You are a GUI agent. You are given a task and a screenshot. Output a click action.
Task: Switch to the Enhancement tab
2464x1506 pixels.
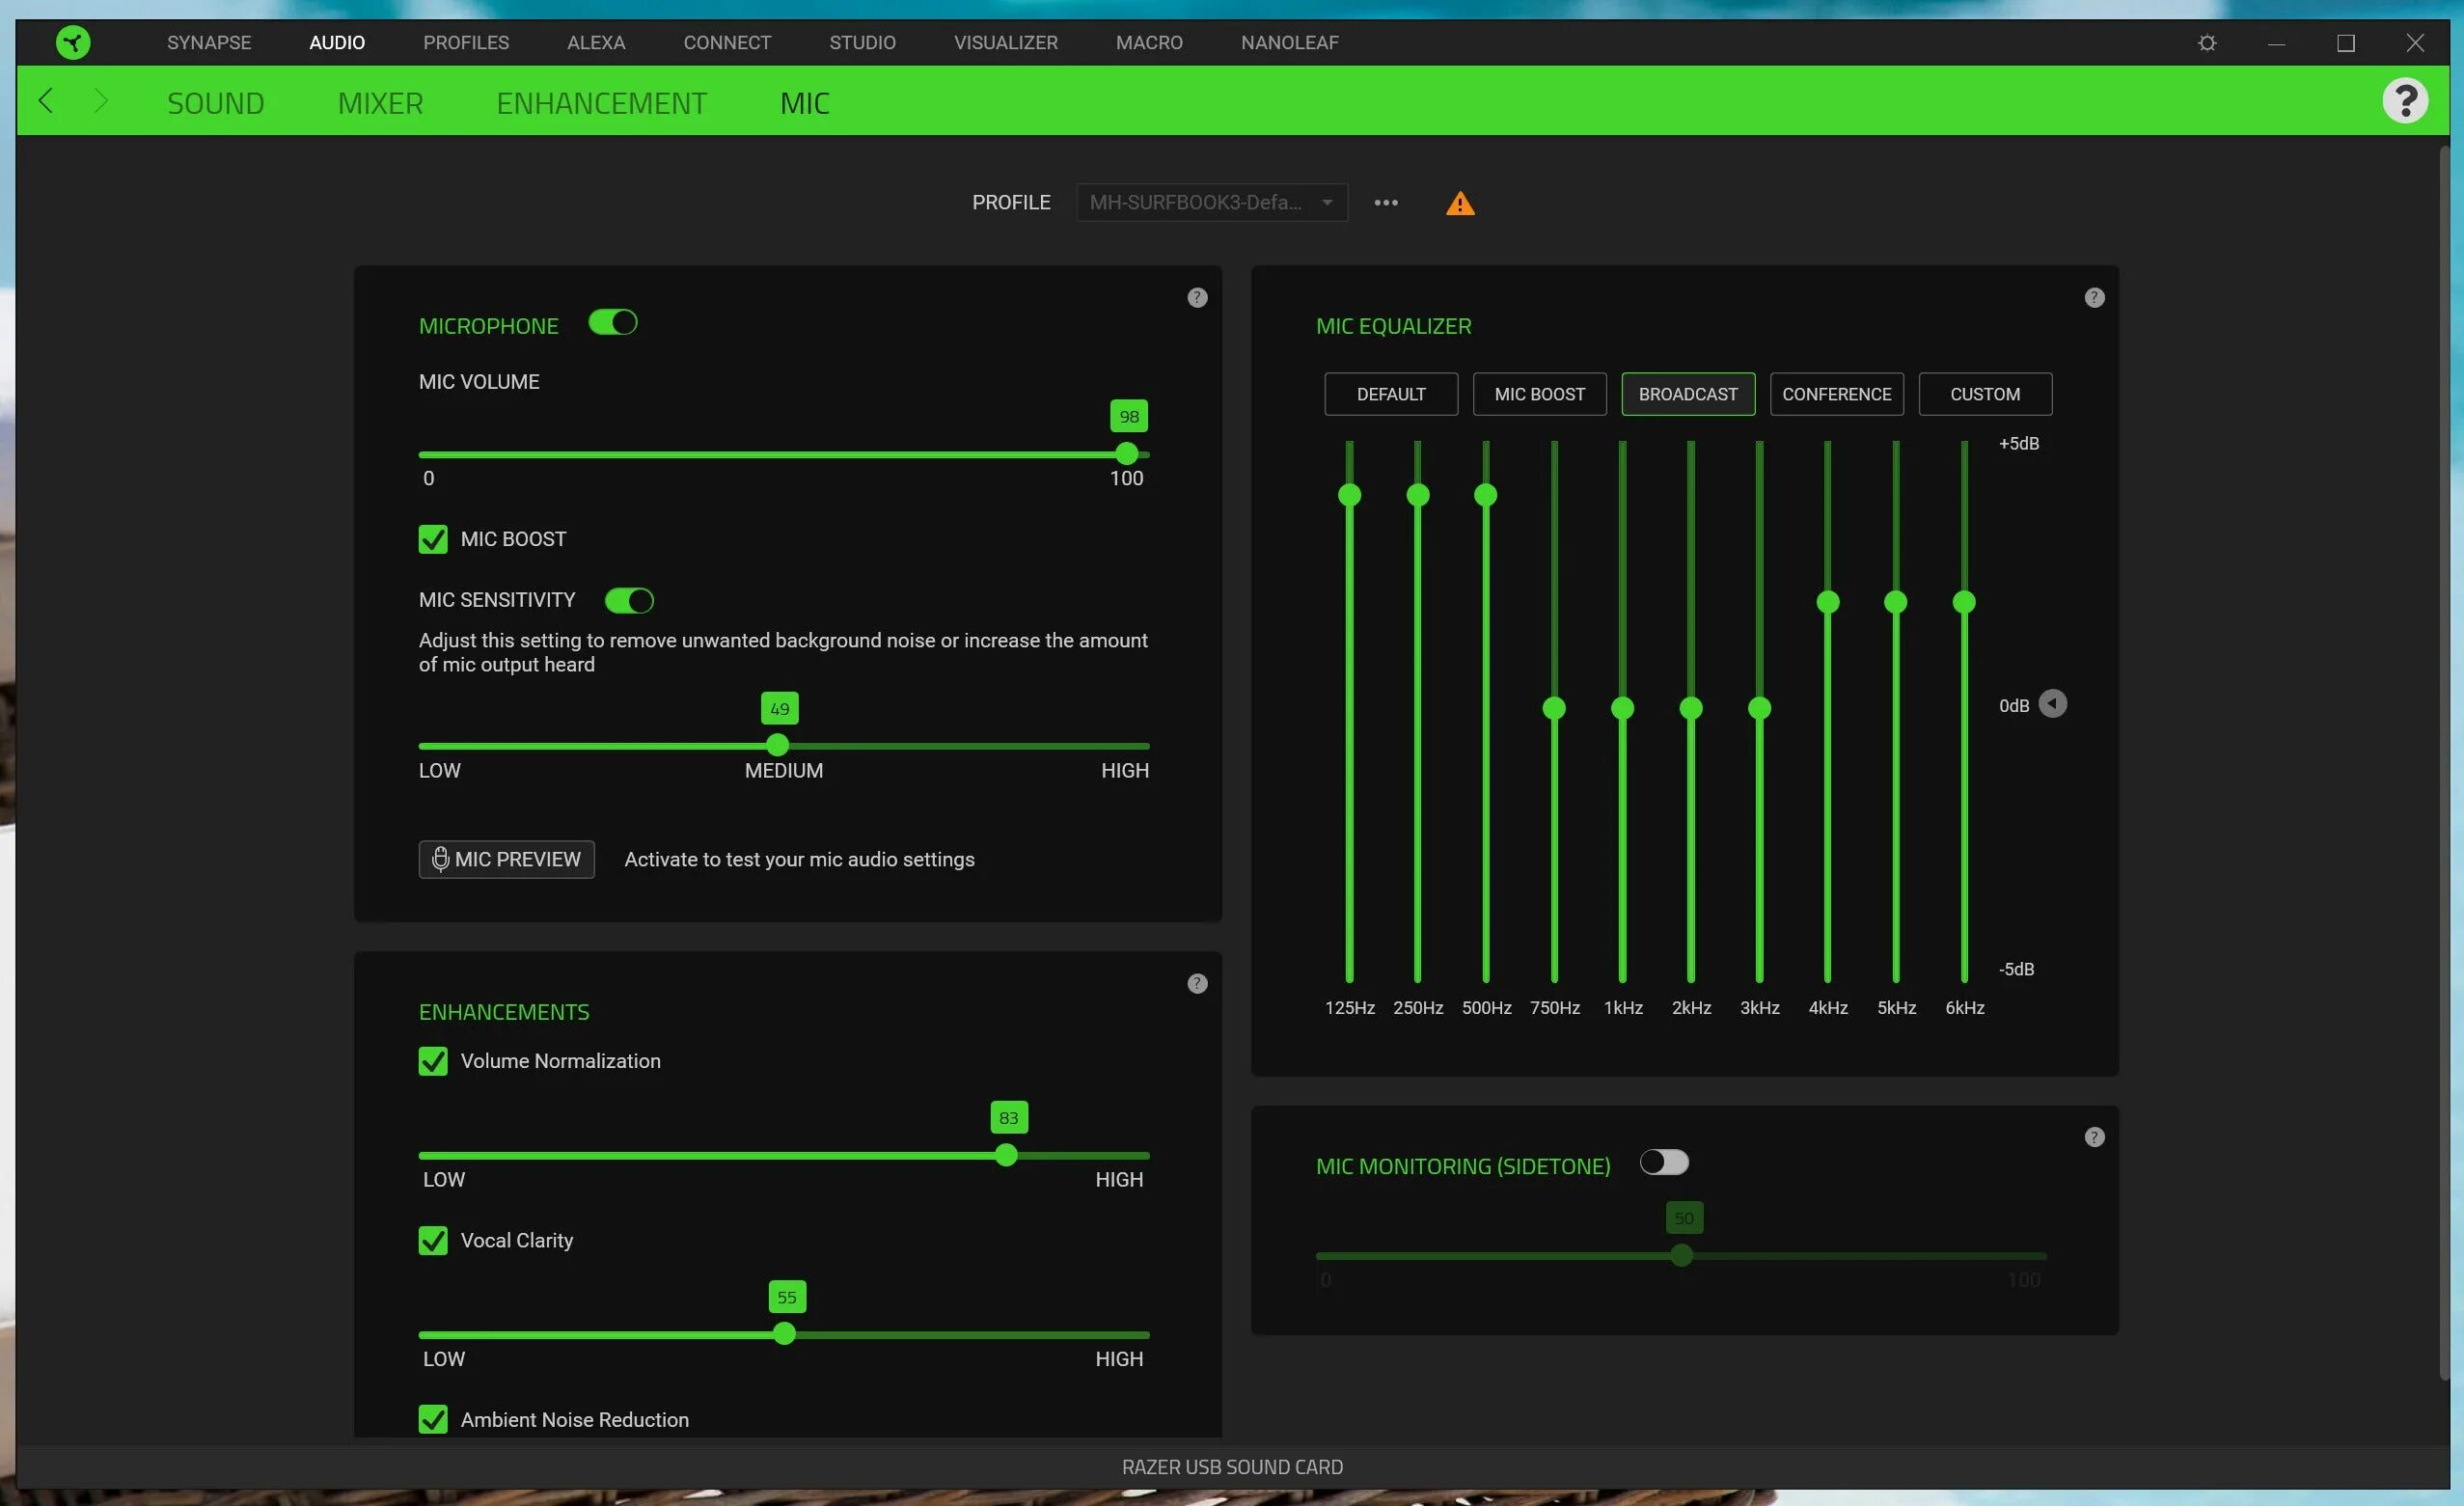click(x=601, y=103)
